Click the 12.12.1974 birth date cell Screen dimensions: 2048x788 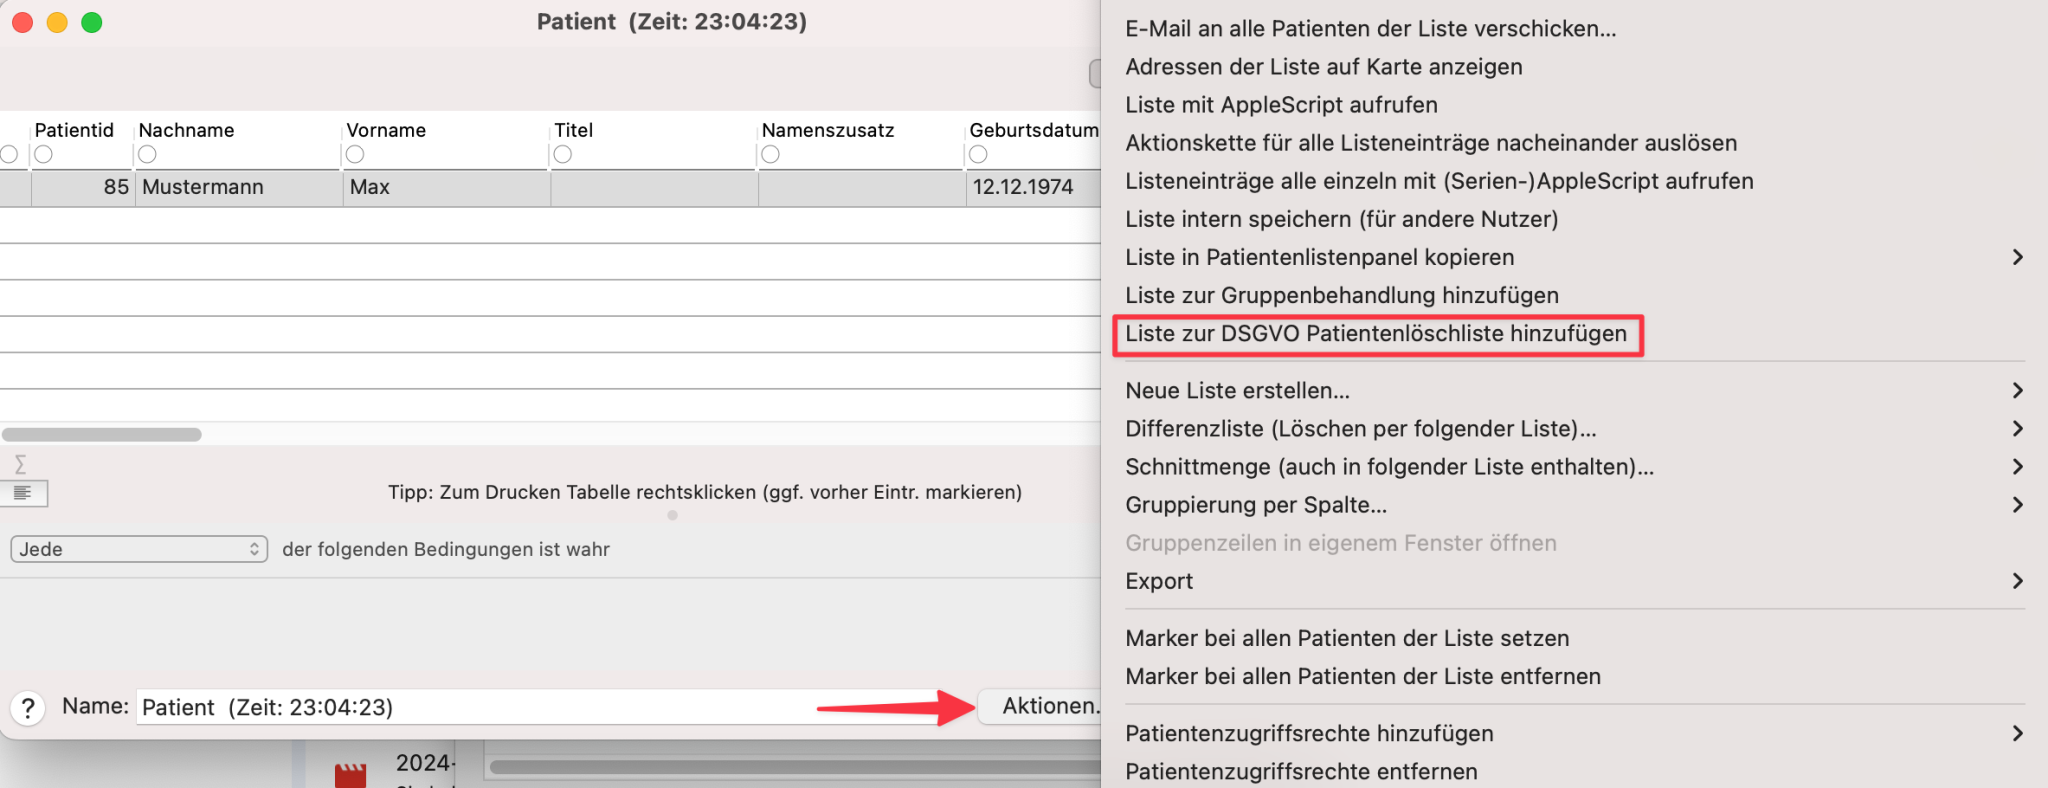1033,187
